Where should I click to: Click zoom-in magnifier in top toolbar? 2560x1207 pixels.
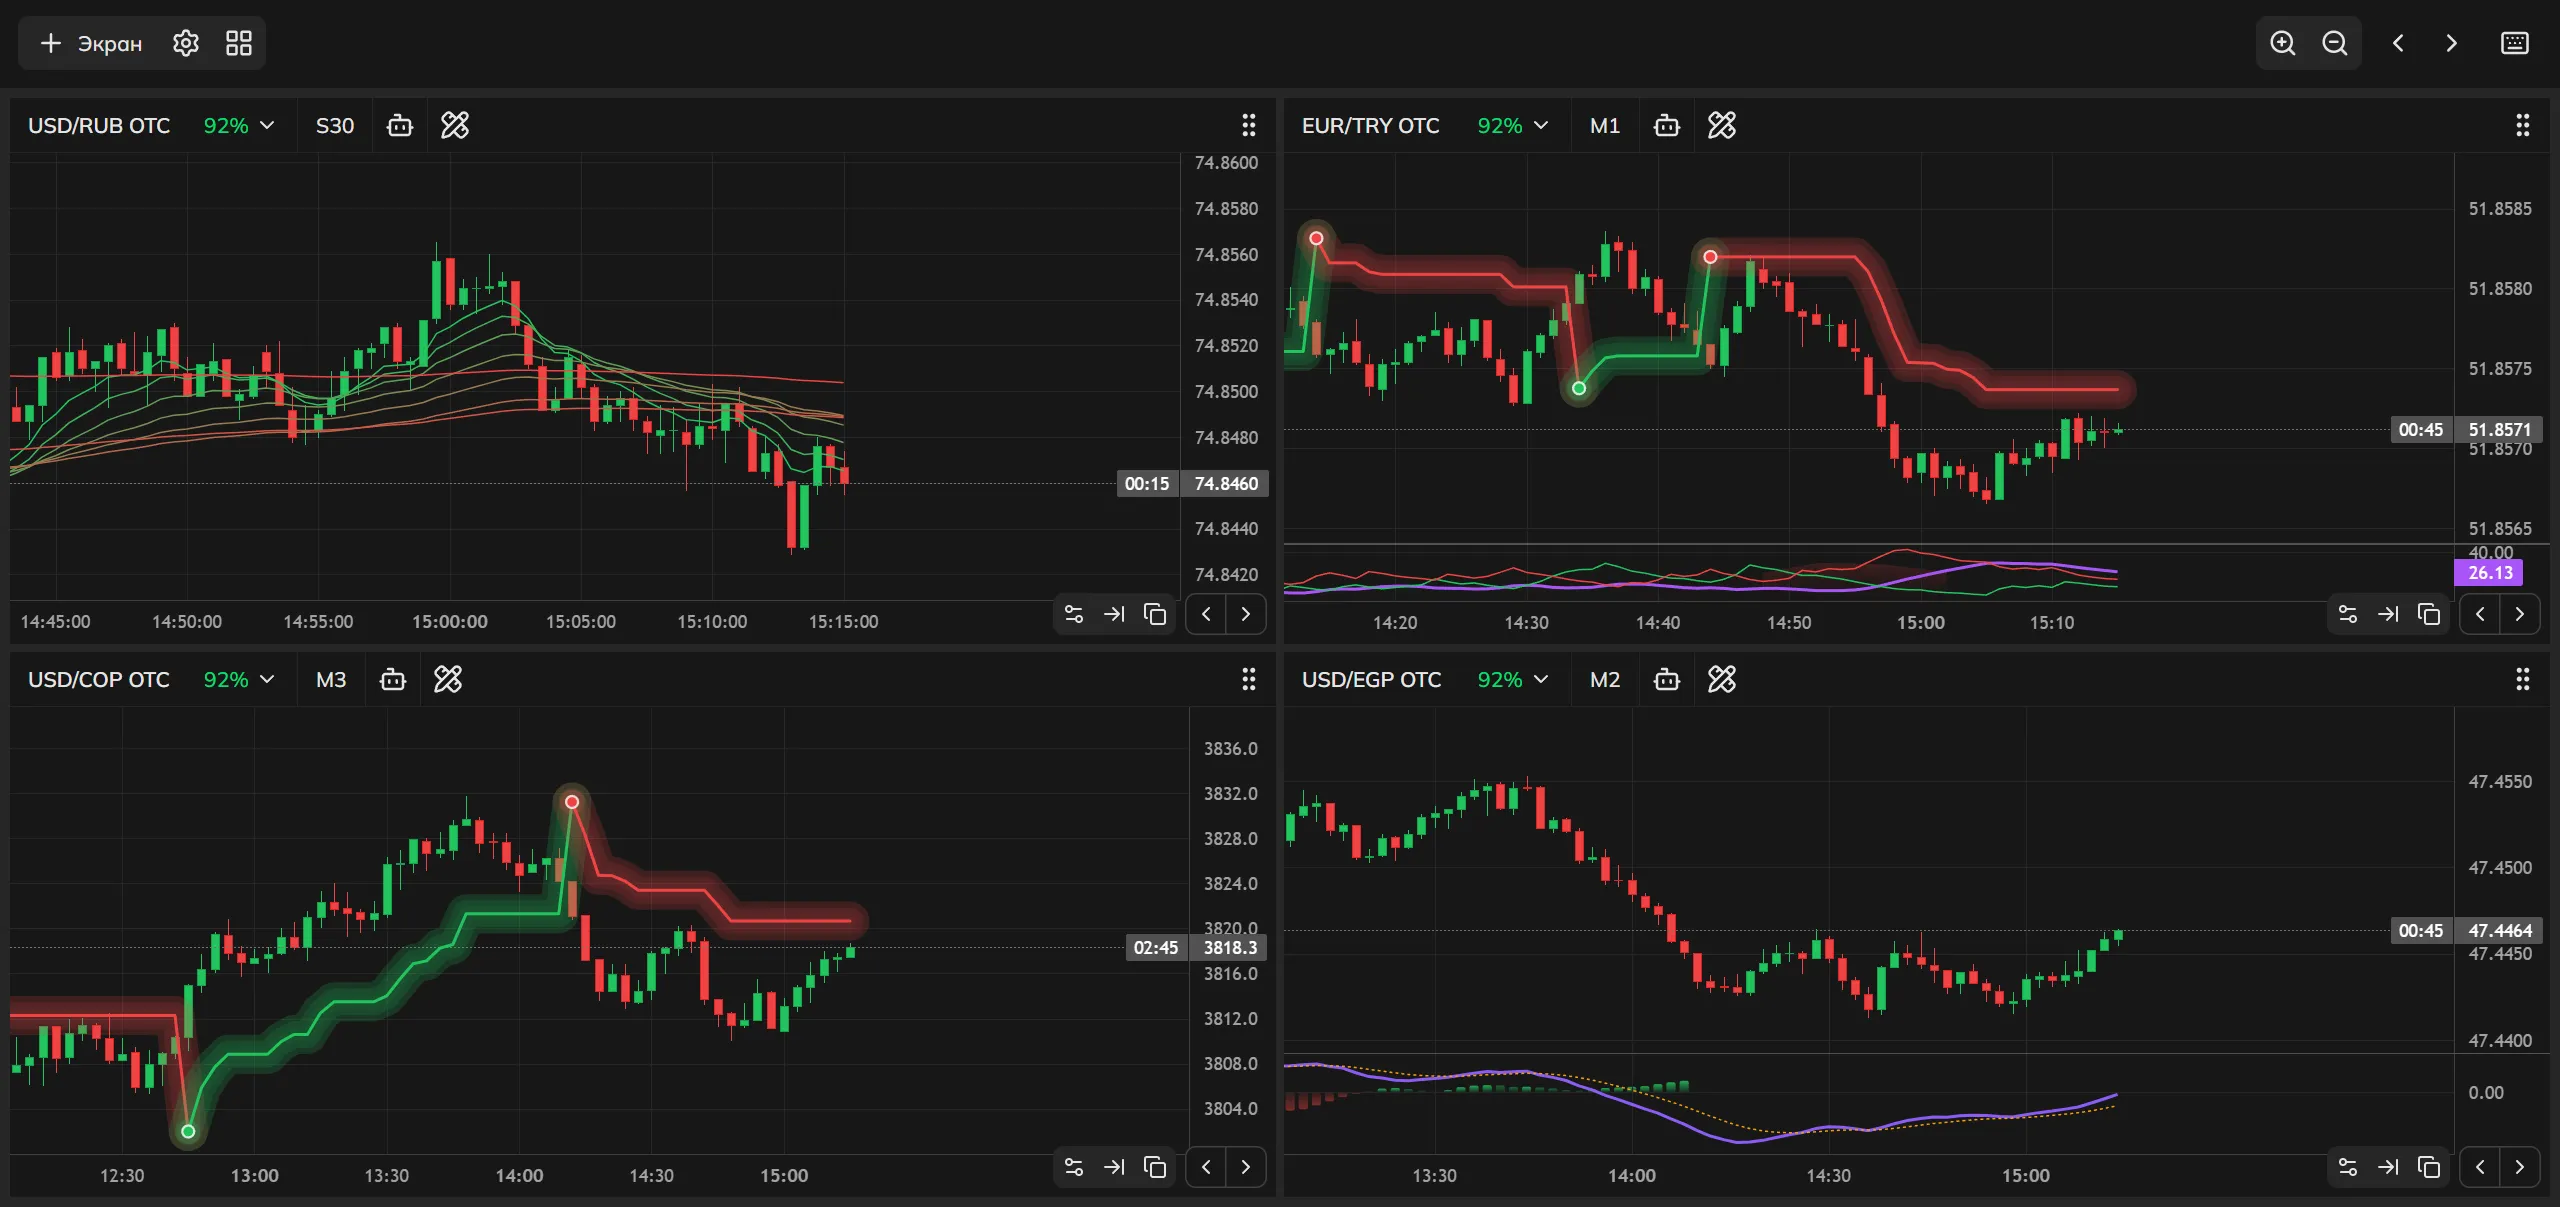click(2283, 43)
